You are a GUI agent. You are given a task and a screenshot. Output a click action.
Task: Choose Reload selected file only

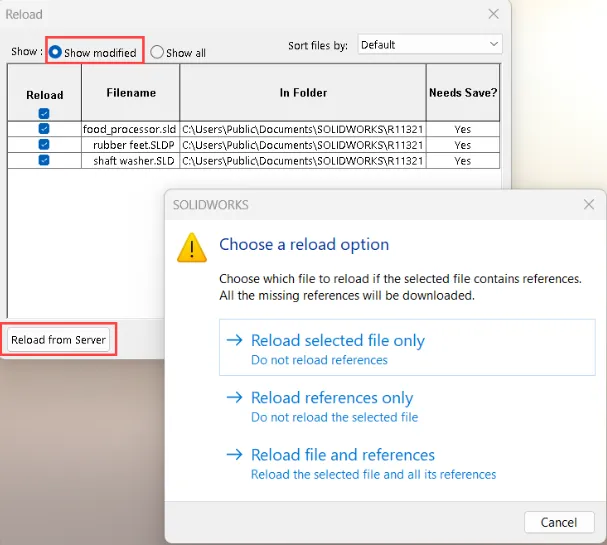pyautogui.click(x=407, y=347)
